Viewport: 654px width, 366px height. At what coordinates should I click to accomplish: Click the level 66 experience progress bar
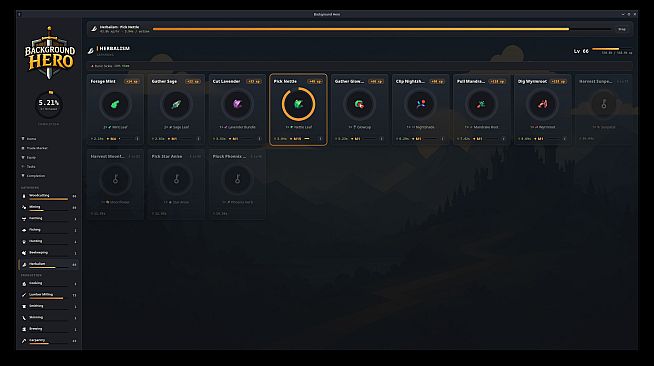[x=612, y=49]
